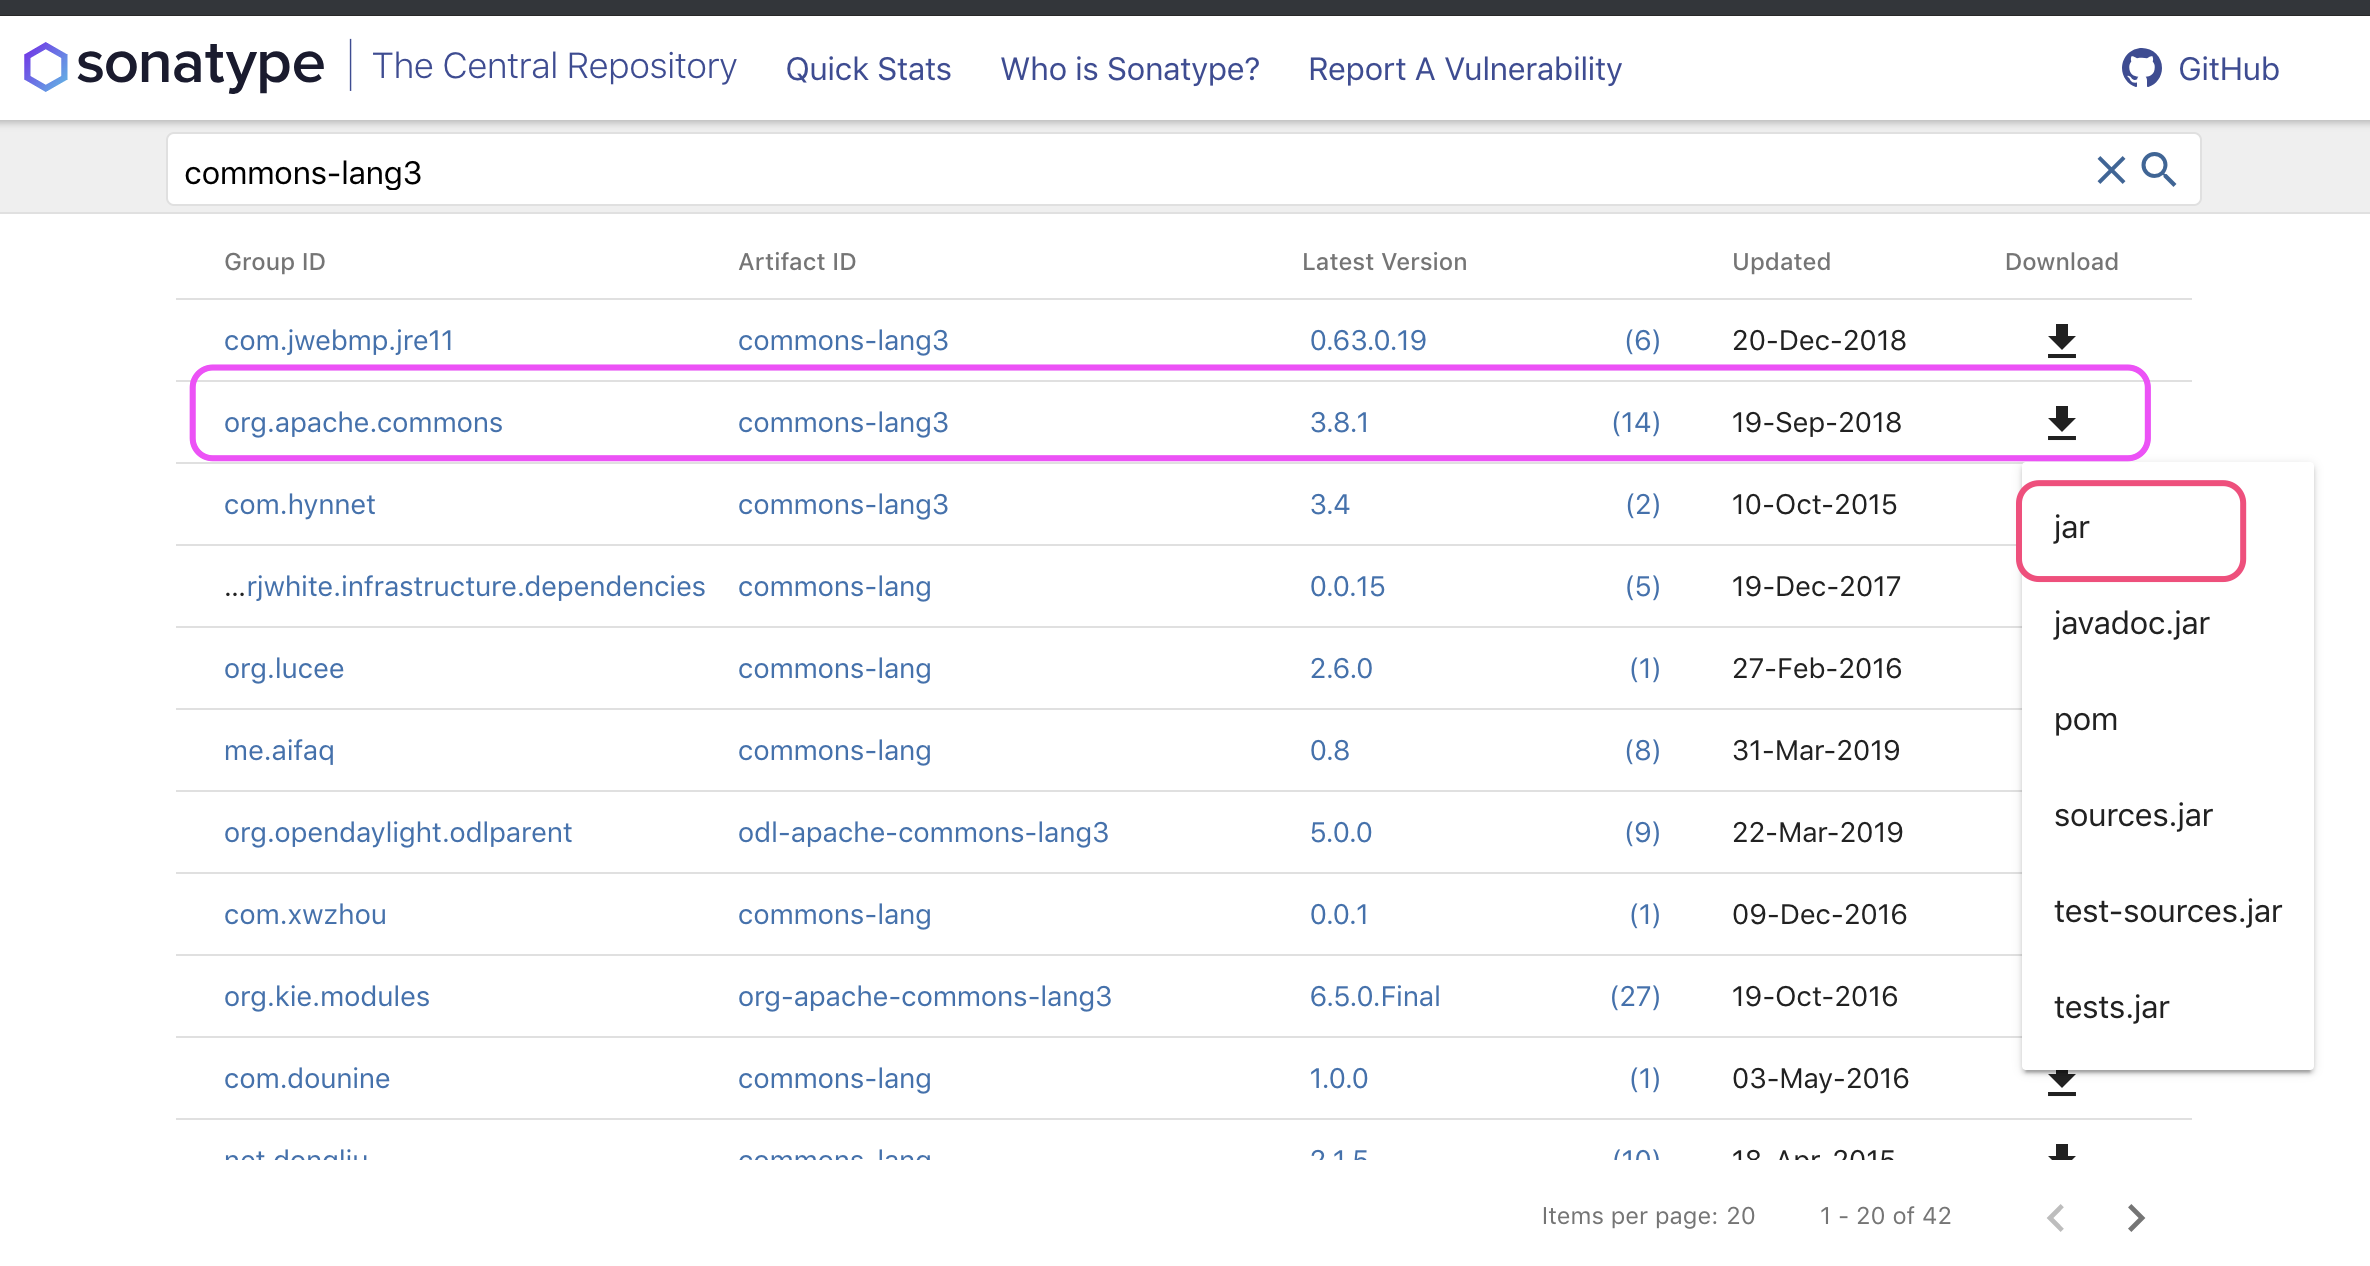Click the GitHub octocat icon
Image resolution: width=2370 pixels, height=1266 pixels.
tap(2141, 69)
